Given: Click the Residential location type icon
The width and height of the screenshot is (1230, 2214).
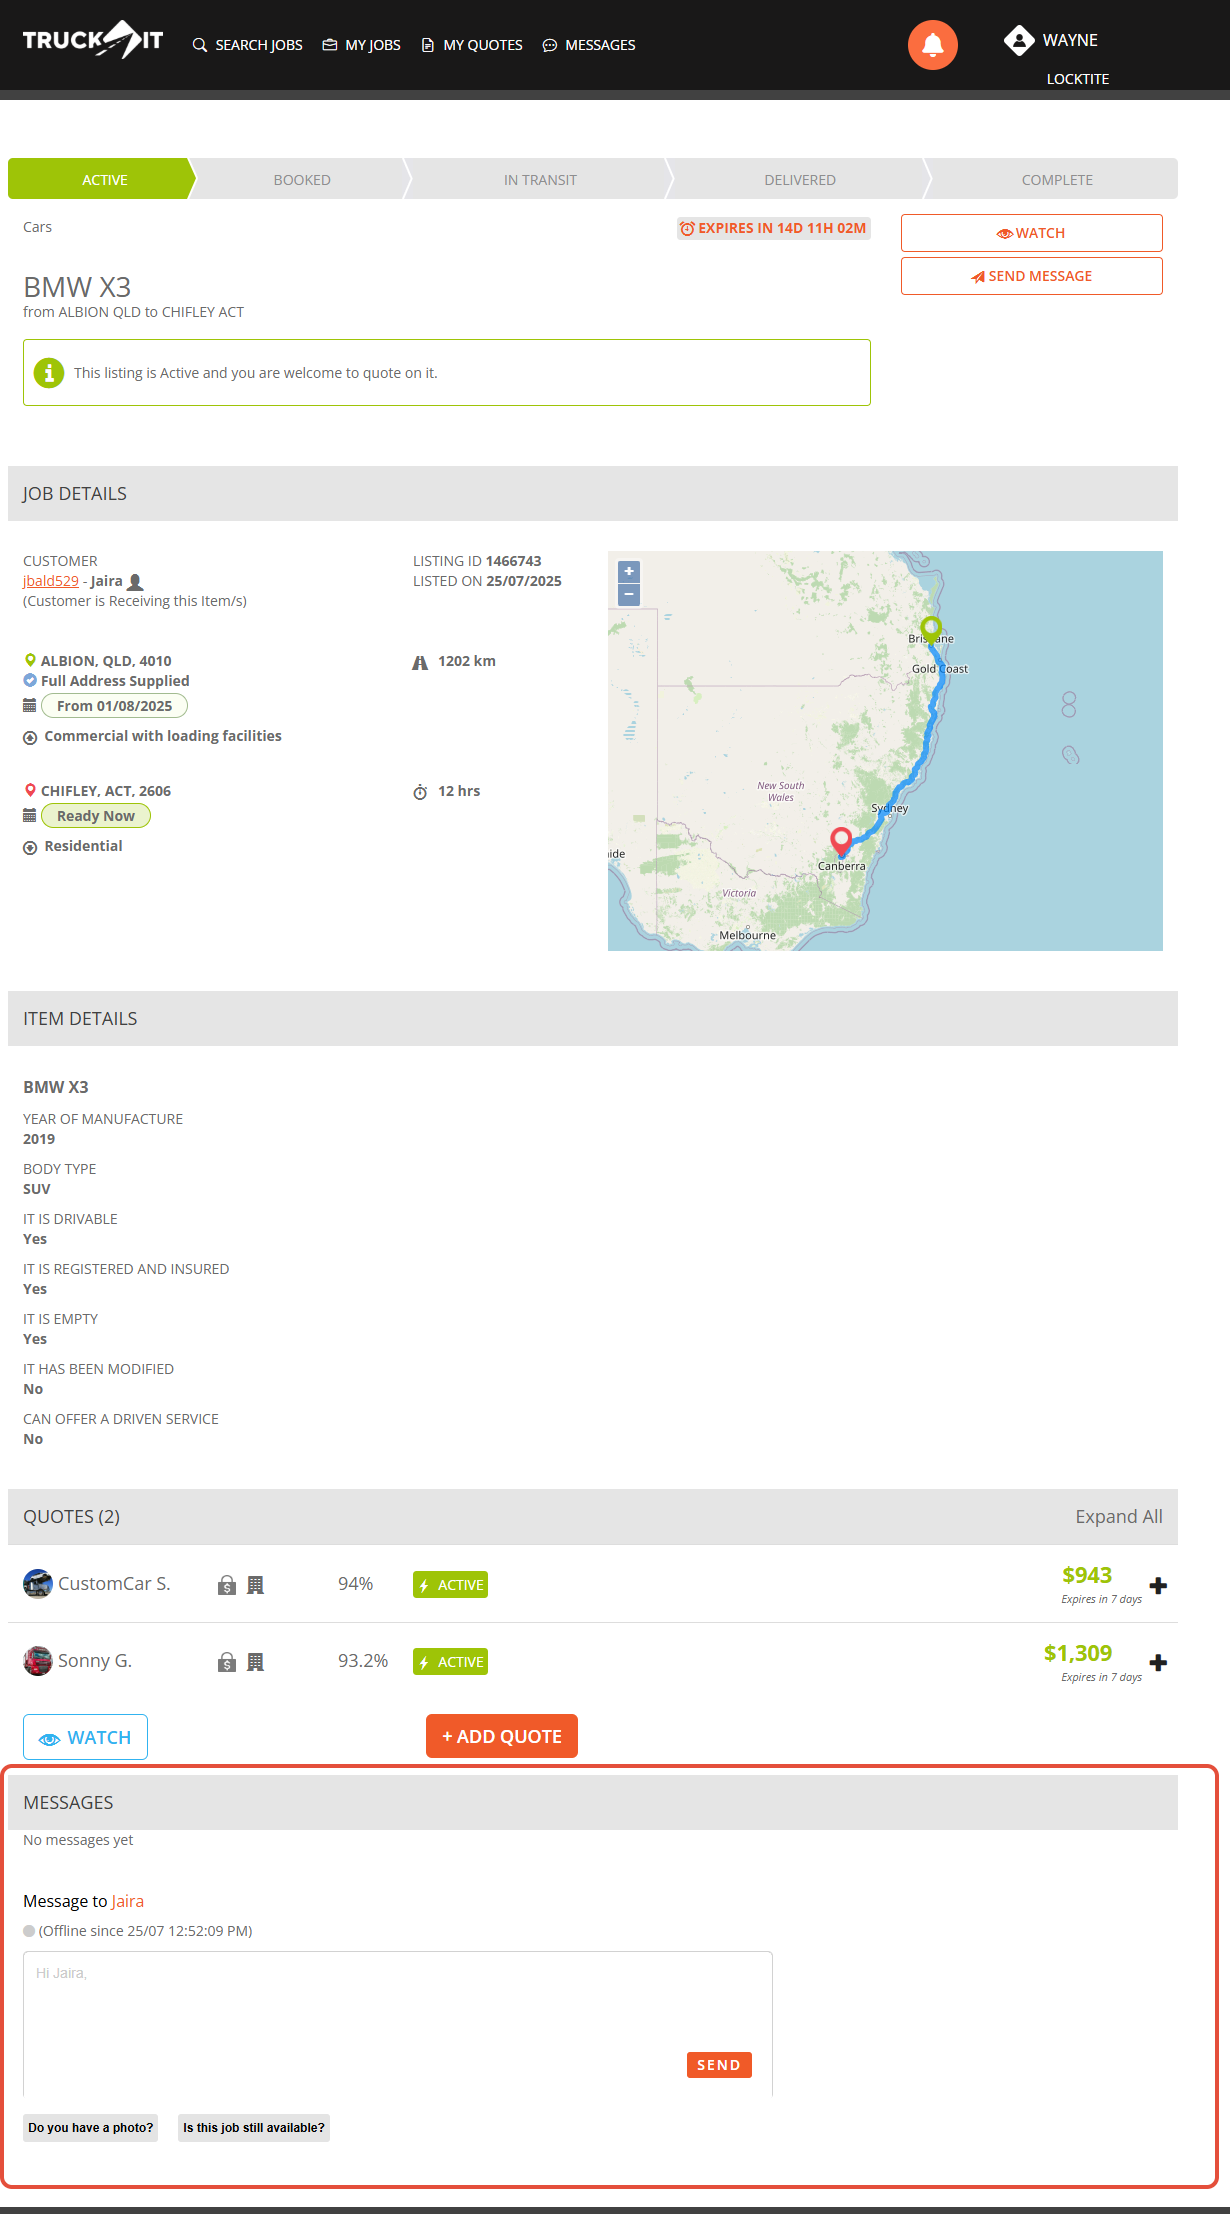Looking at the screenshot, I should (x=30, y=847).
